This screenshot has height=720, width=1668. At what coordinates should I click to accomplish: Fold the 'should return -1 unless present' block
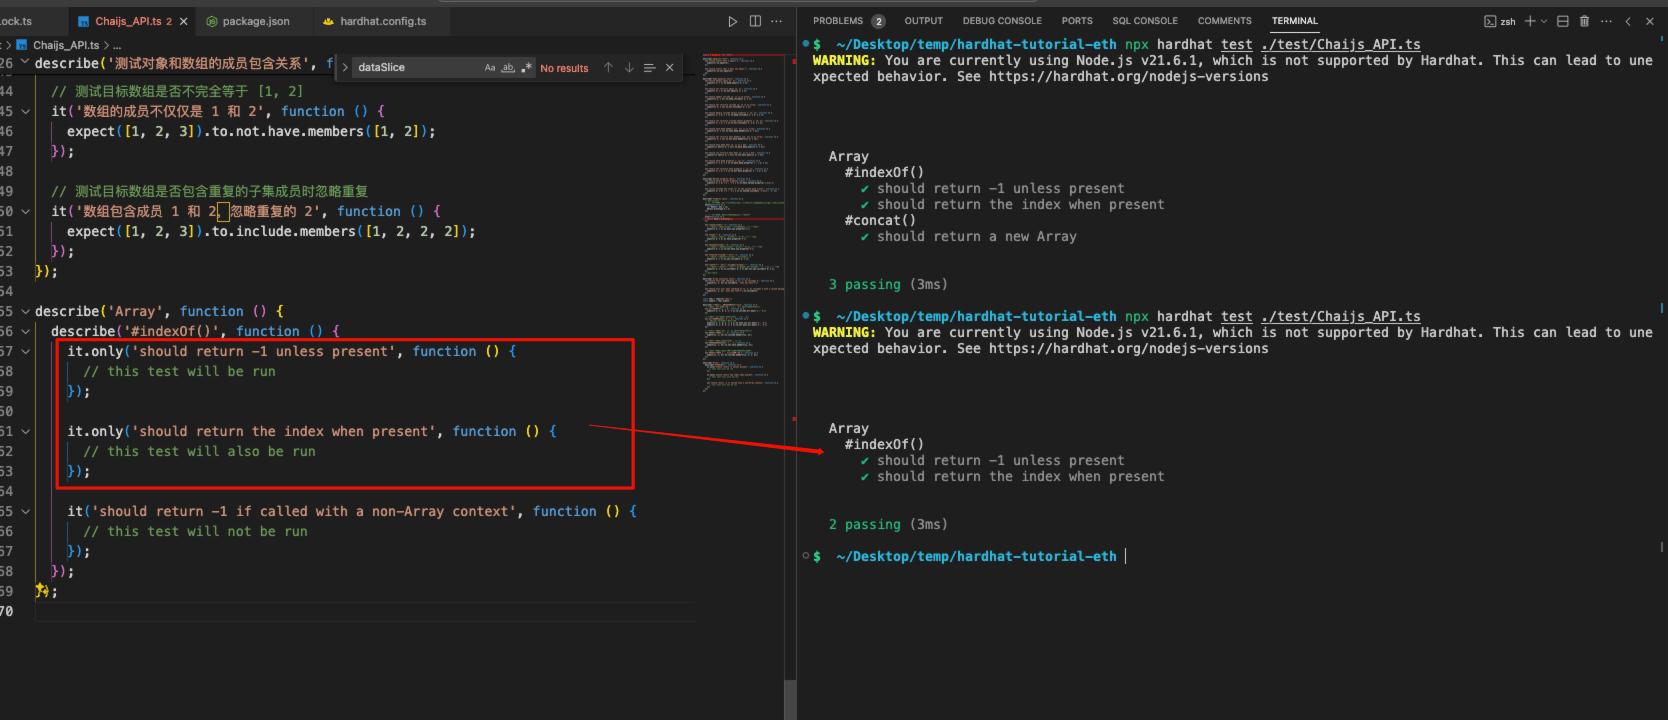[25, 351]
